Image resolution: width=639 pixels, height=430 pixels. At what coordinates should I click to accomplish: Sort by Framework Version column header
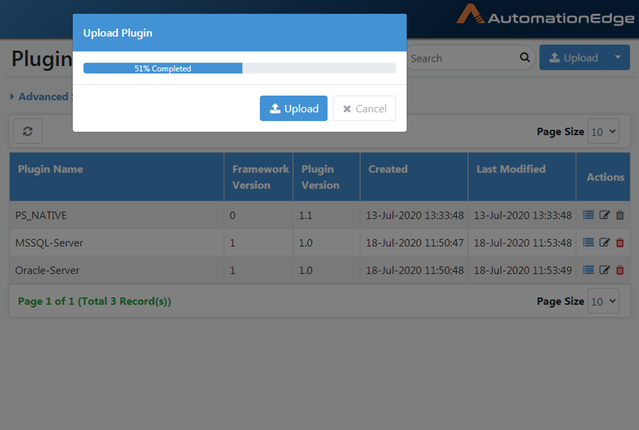point(260,177)
